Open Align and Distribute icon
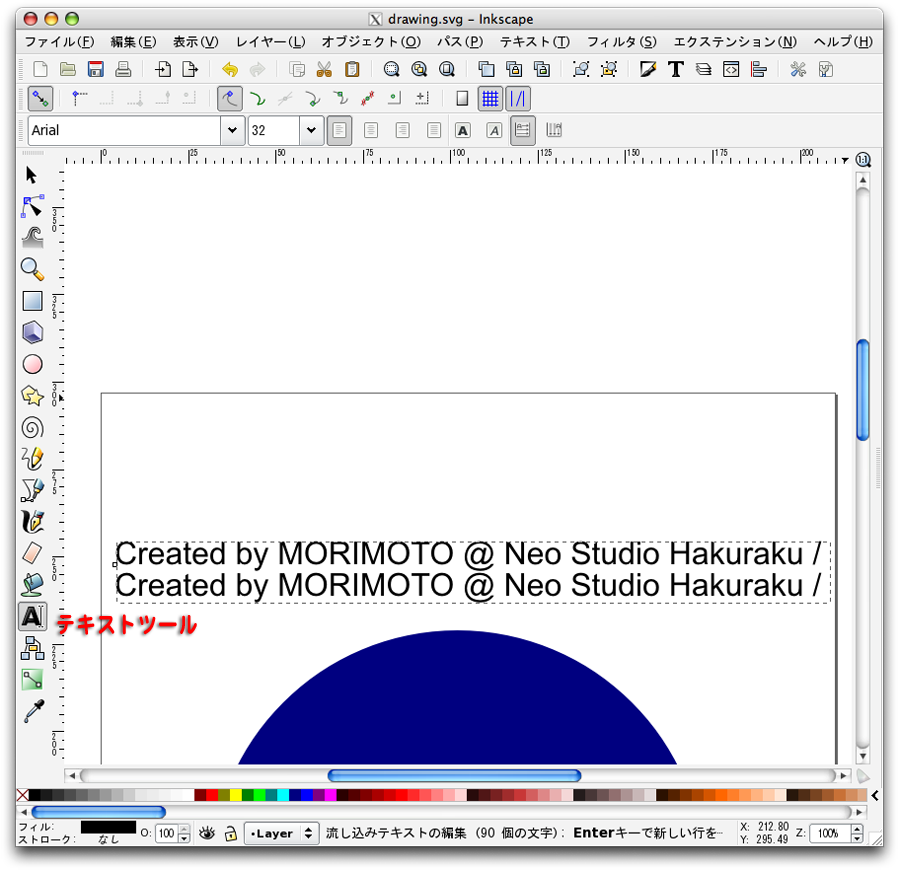Screen dimensions: 900x870 coord(758,69)
